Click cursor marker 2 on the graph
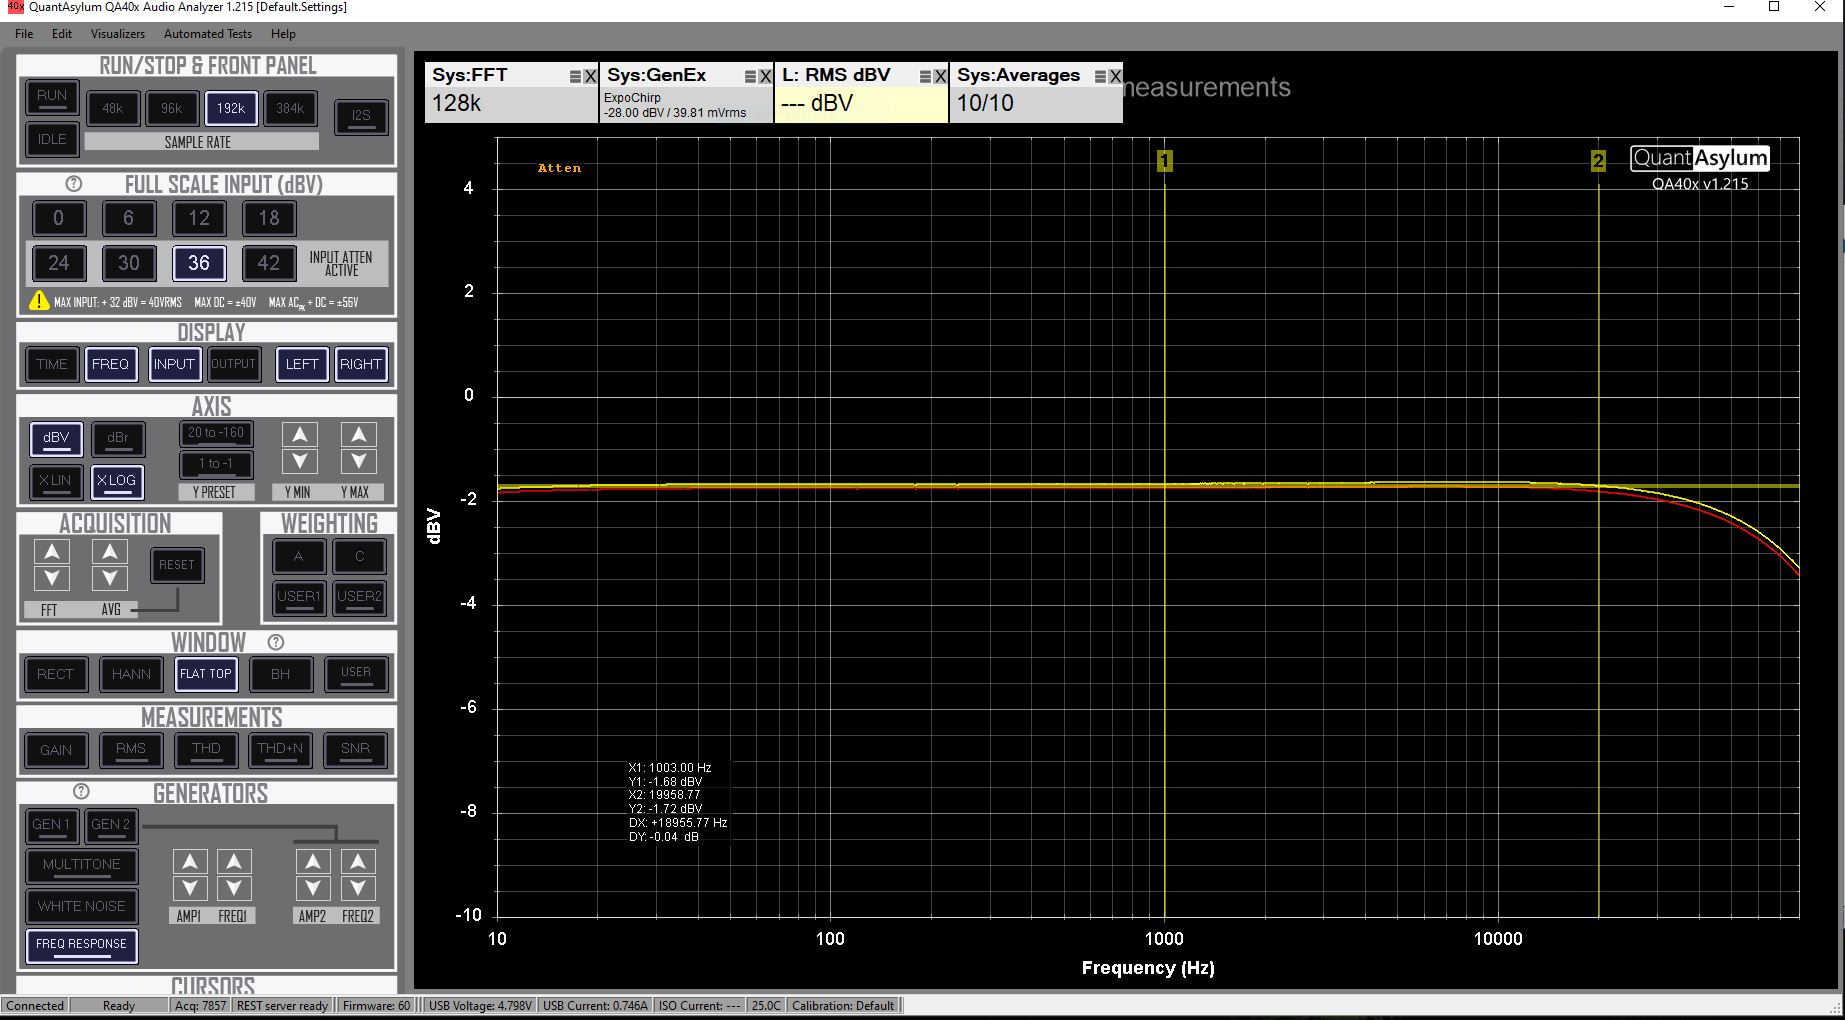Screen dimensions: 1845x1020 (x=1598, y=161)
